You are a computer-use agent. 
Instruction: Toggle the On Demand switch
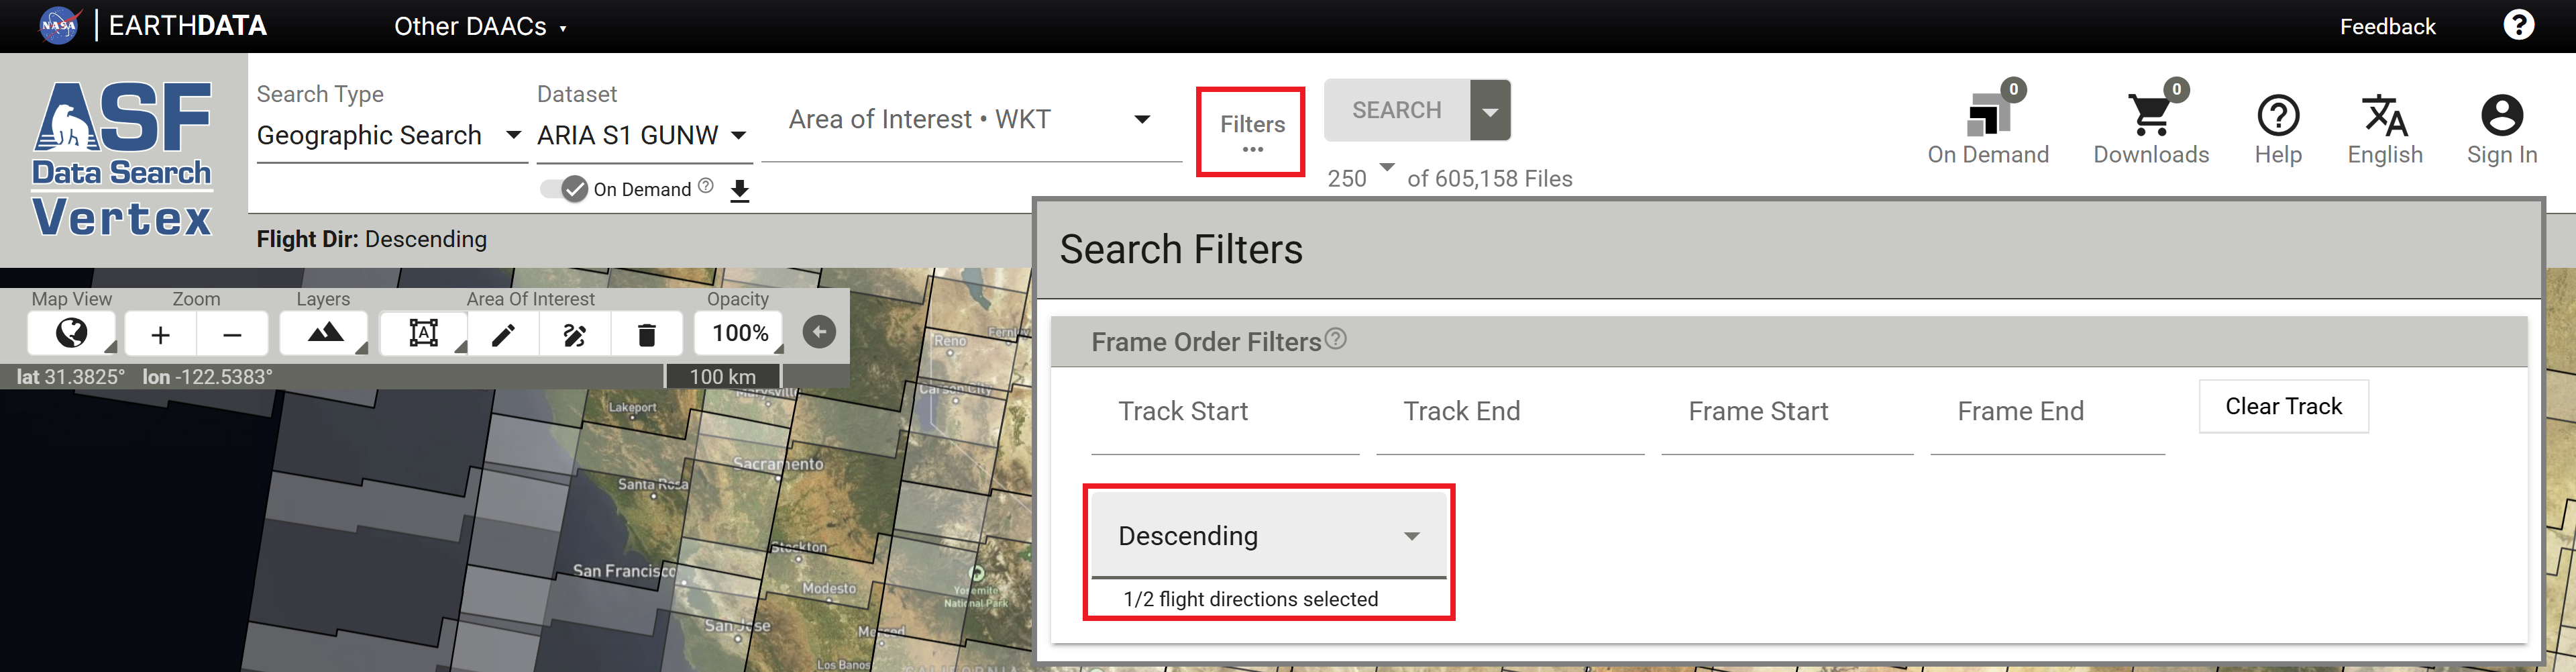click(564, 189)
